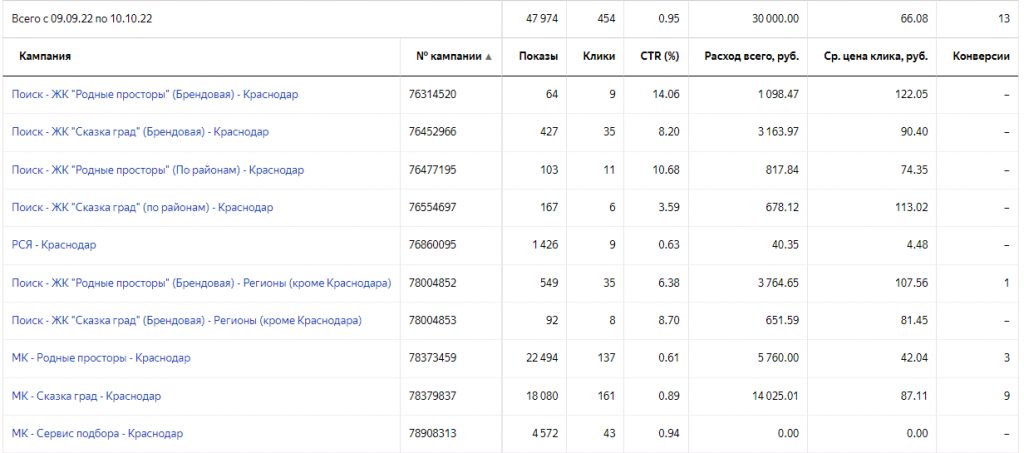The height and width of the screenshot is (453, 1024).
Task: Select the total row label Всего с 09.09.22 по 10.10.22
Action: (x=82, y=19)
